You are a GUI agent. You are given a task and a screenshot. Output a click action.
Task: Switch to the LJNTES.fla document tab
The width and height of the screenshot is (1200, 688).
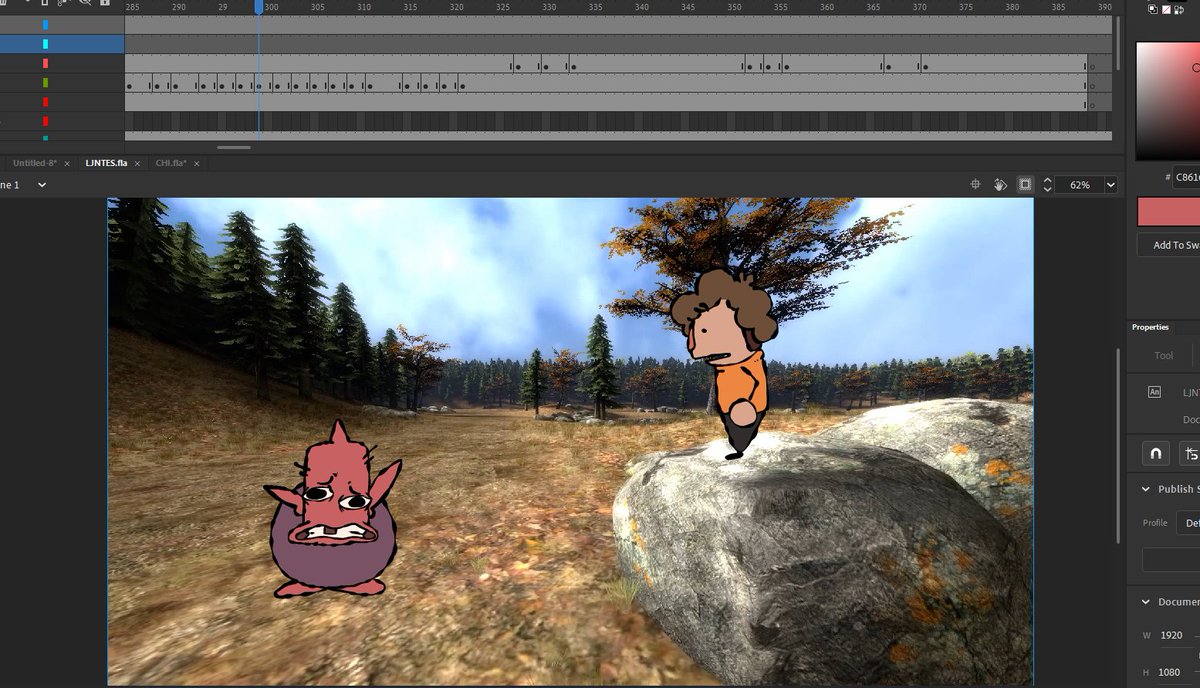[x=106, y=163]
